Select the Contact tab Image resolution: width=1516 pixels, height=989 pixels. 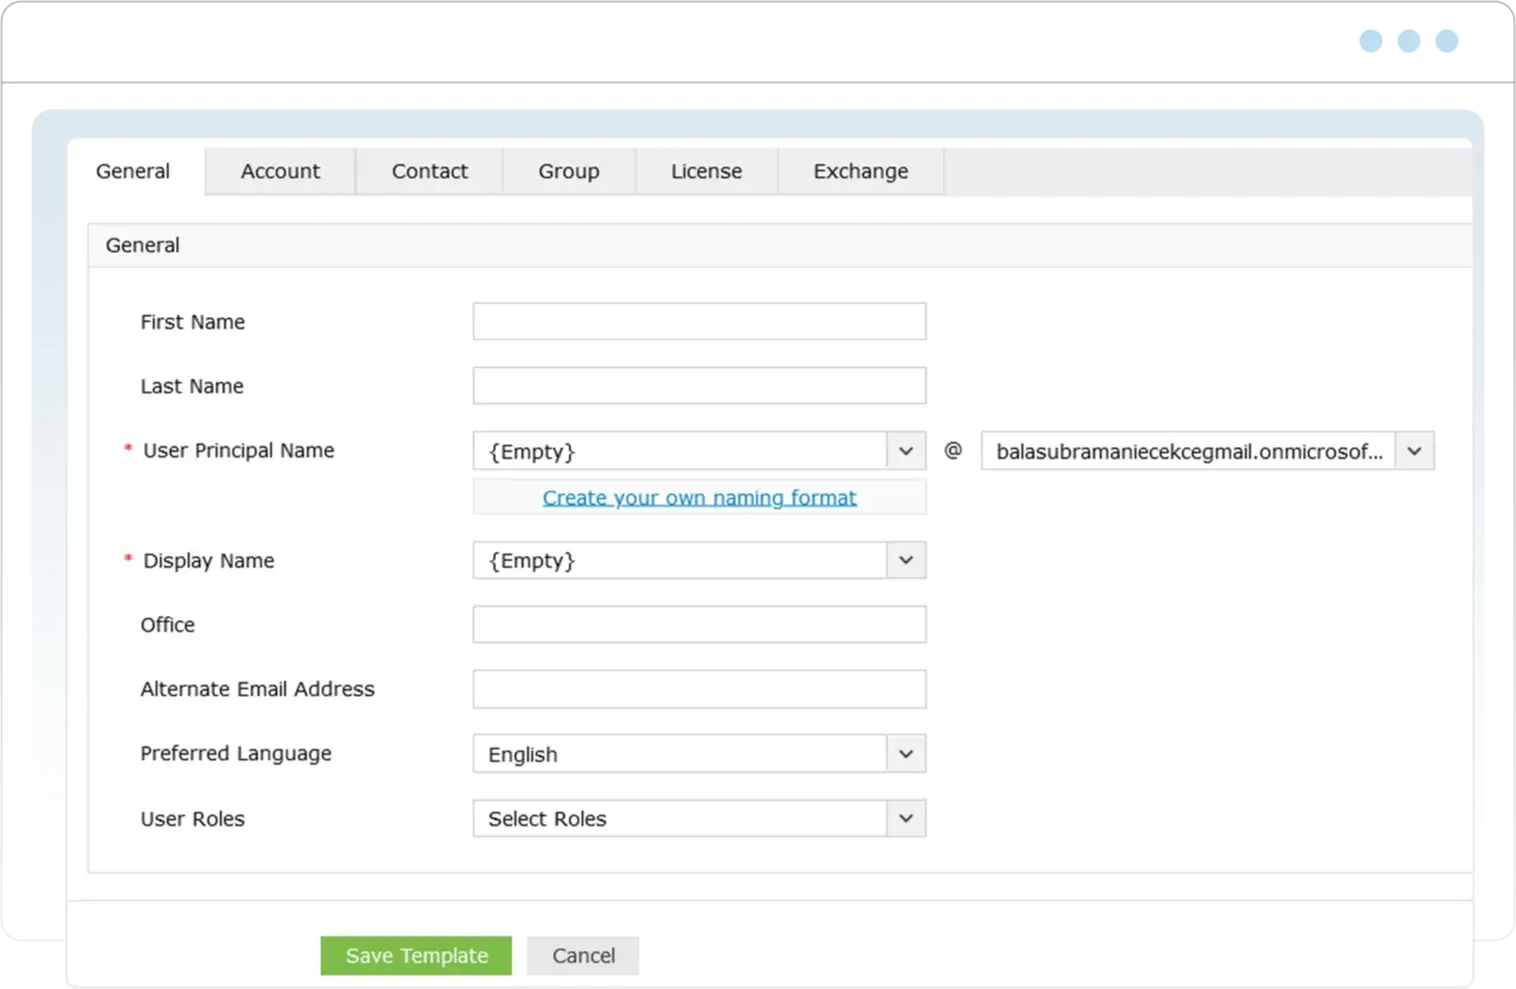(430, 171)
